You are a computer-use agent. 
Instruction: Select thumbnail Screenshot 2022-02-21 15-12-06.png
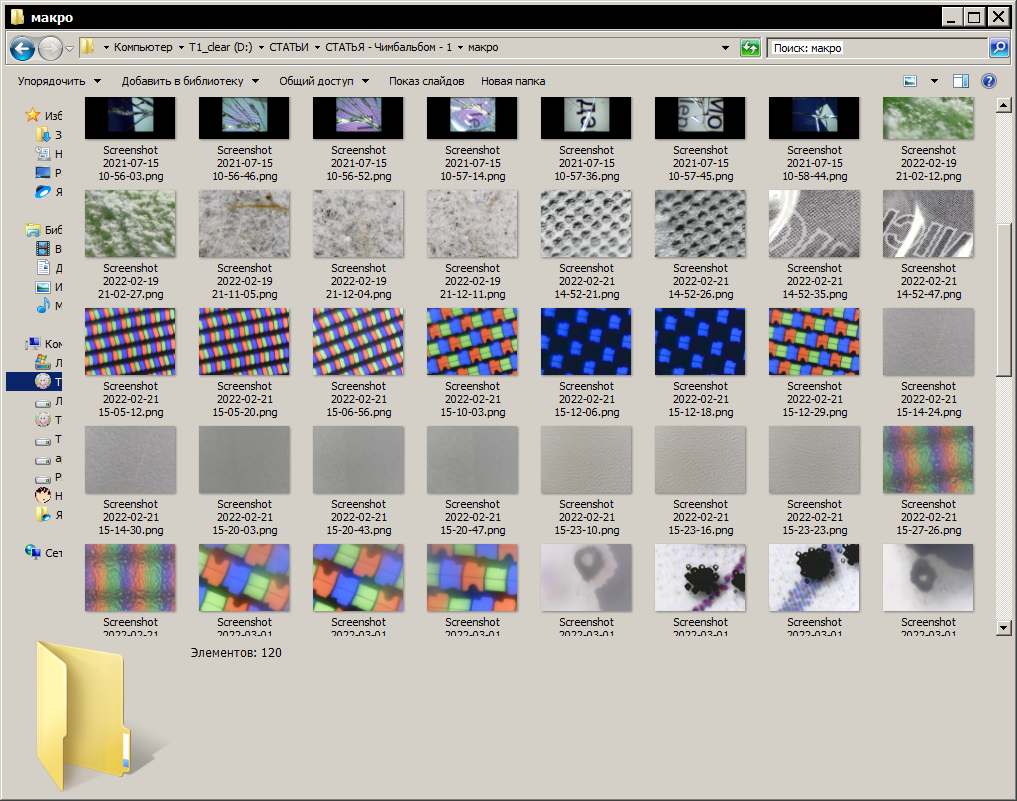pos(586,341)
